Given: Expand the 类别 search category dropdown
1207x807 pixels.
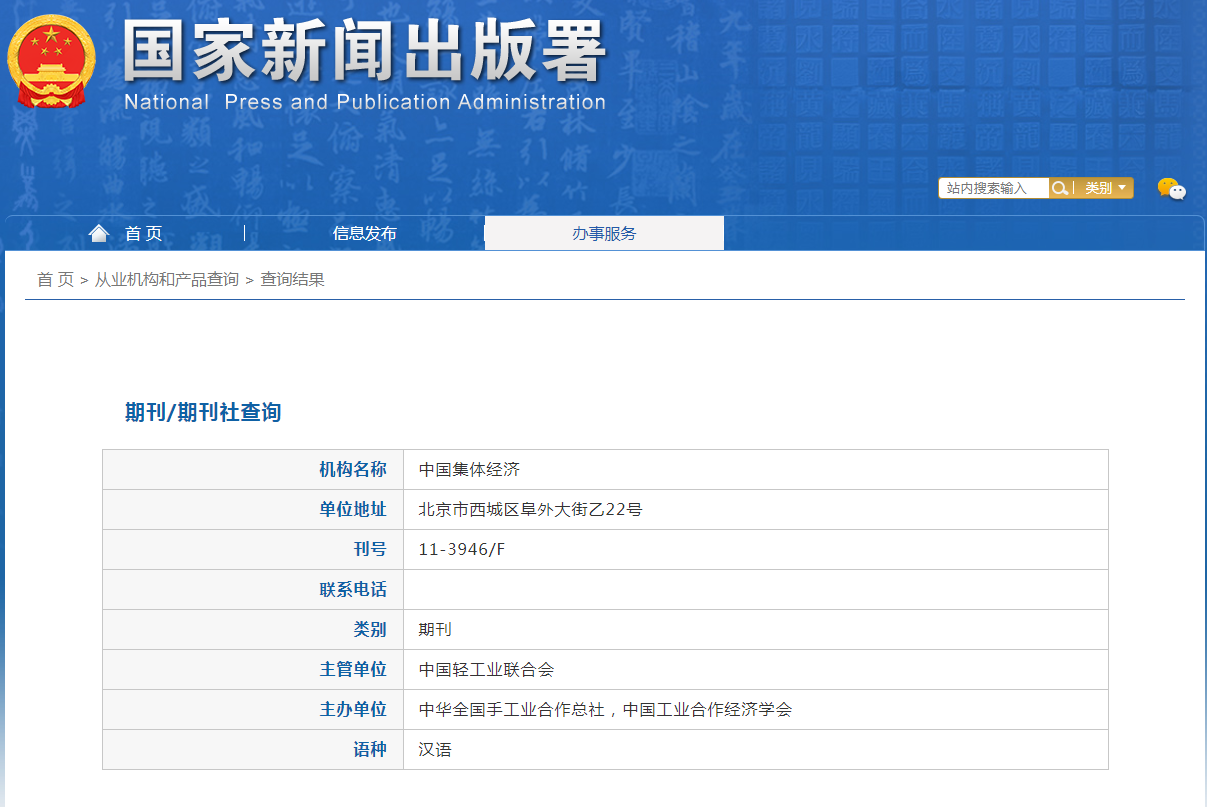Looking at the screenshot, I should 1106,188.
